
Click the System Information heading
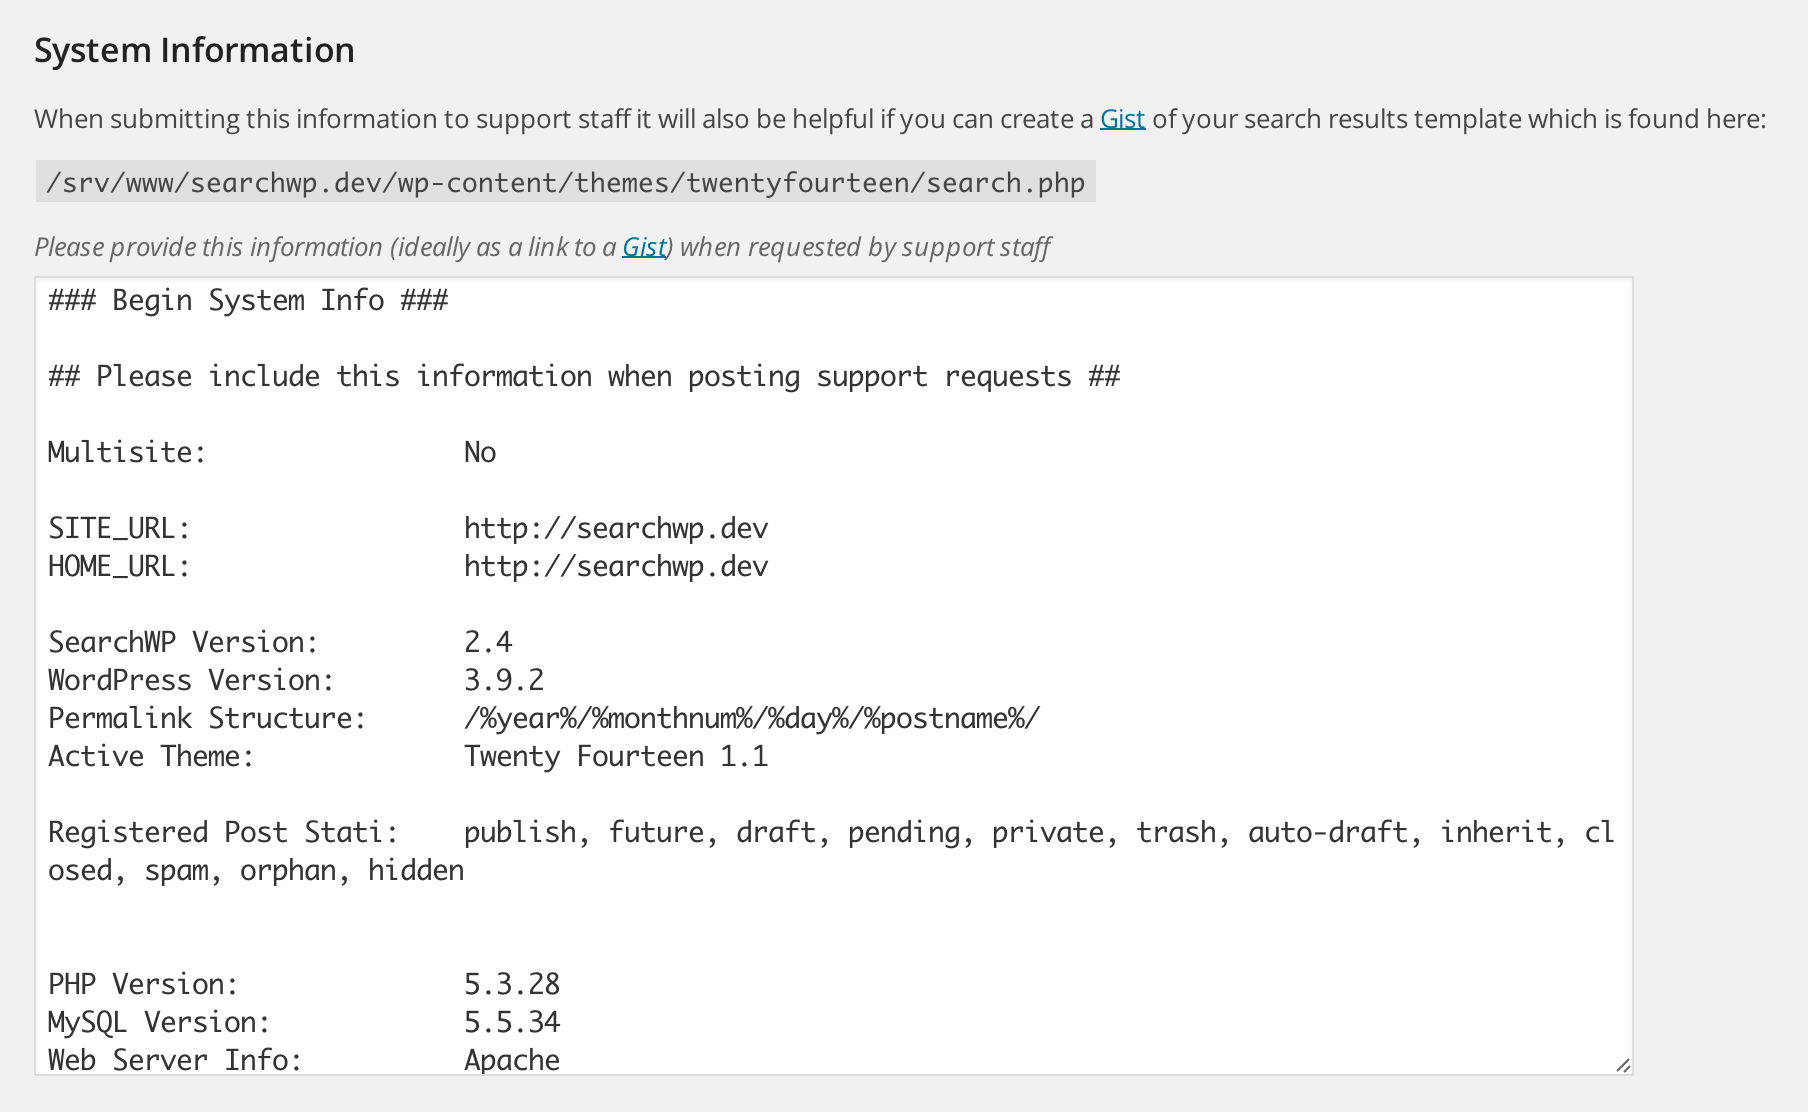(x=195, y=48)
